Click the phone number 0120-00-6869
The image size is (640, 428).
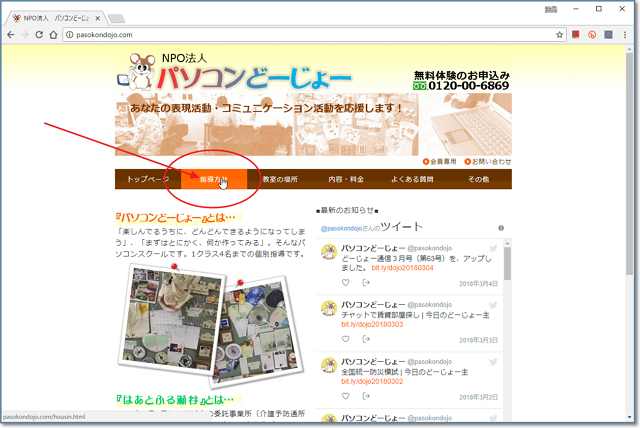click(x=468, y=86)
